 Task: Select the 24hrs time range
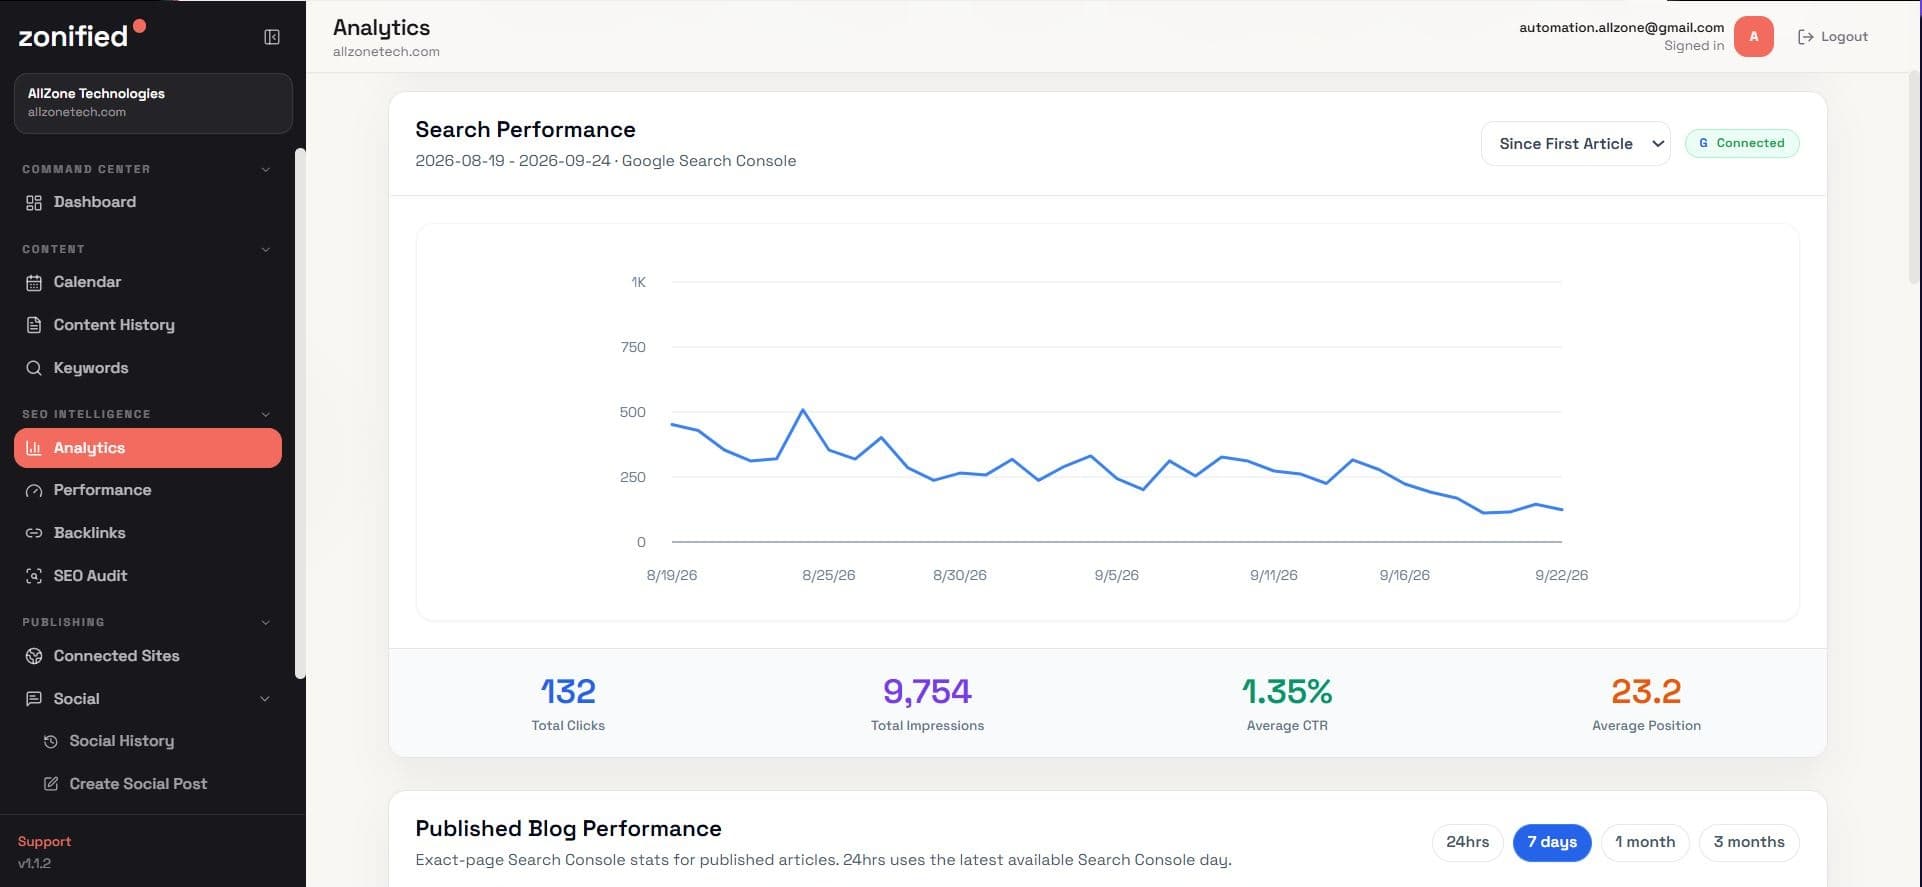tap(1468, 842)
